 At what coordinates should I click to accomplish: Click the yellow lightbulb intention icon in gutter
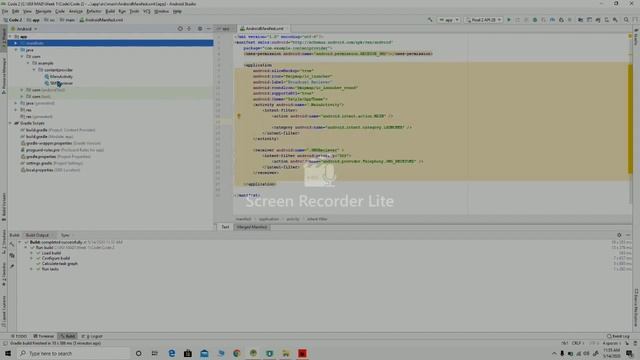click(x=239, y=116)
